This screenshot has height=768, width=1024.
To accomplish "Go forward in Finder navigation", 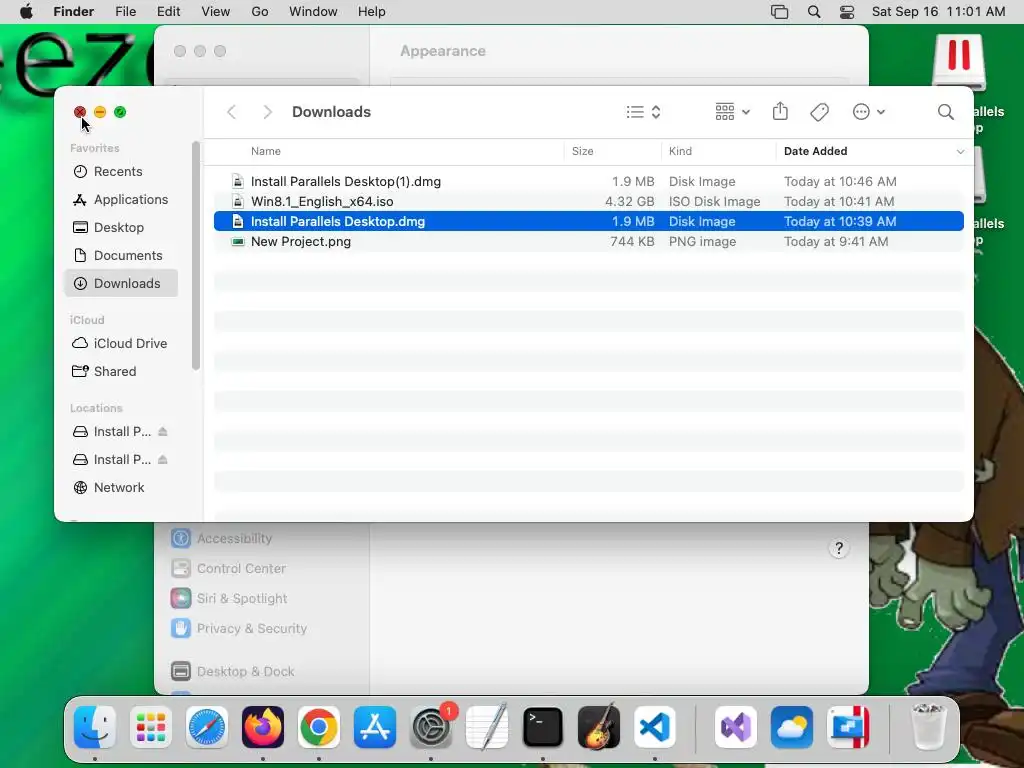I will pyautogui.click(x=267, y=112).
